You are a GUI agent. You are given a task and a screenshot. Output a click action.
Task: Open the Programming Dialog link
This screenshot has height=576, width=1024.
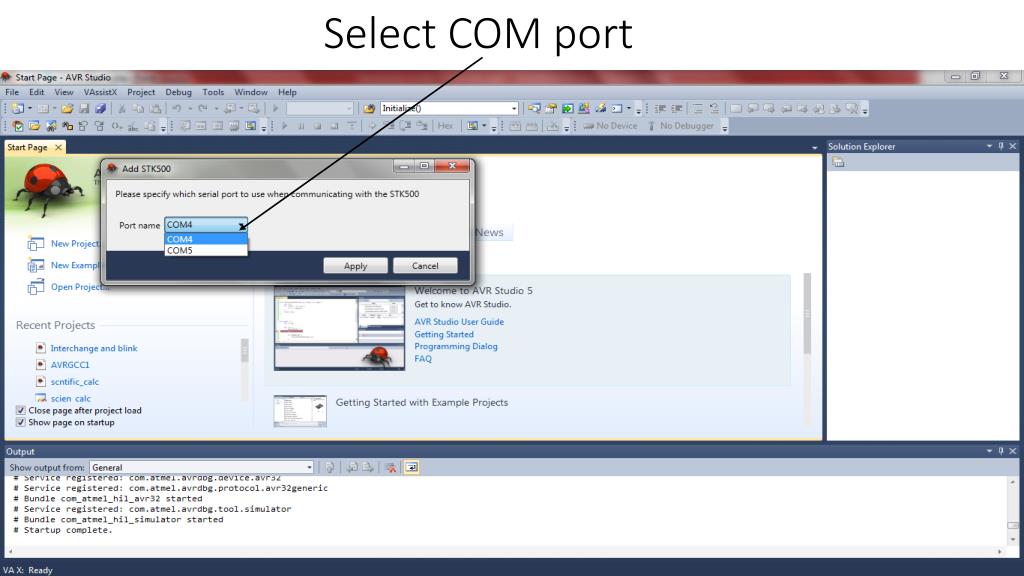point(456,347)
